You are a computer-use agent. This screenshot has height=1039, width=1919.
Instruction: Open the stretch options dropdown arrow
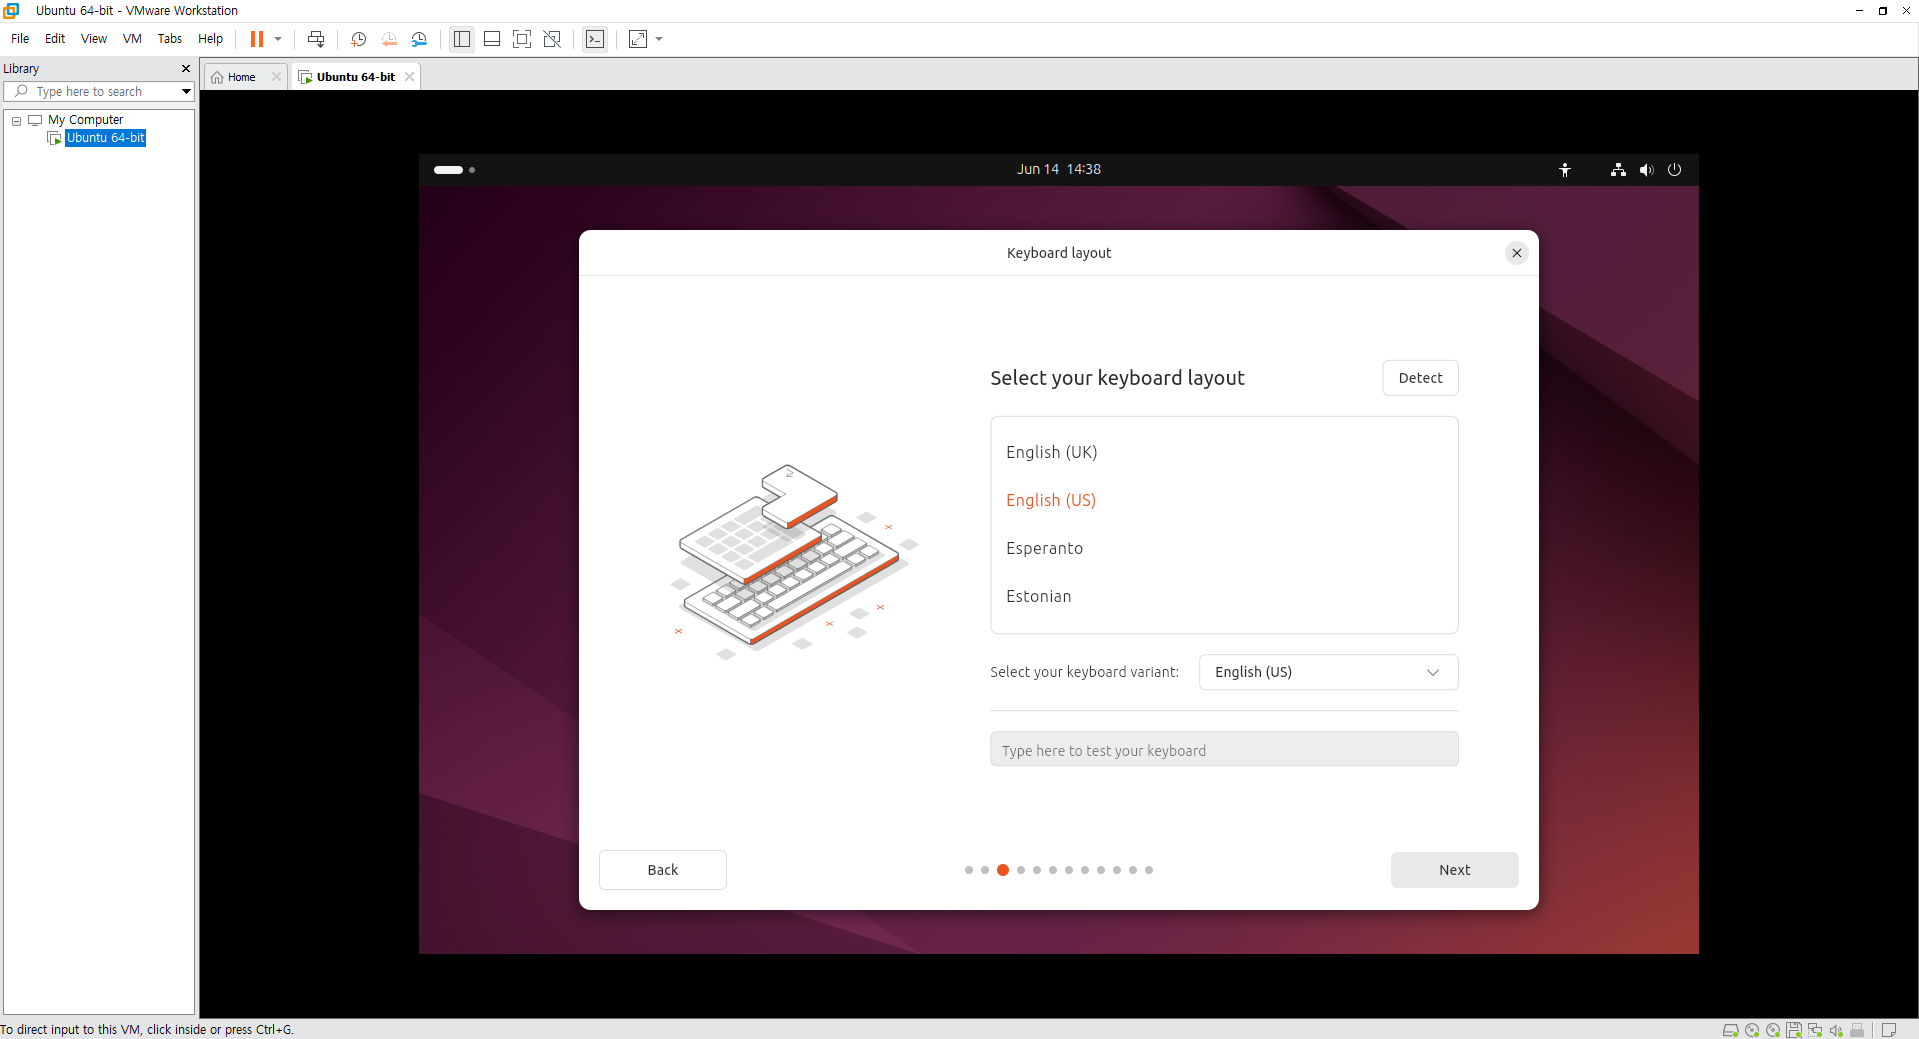[659, 39]
